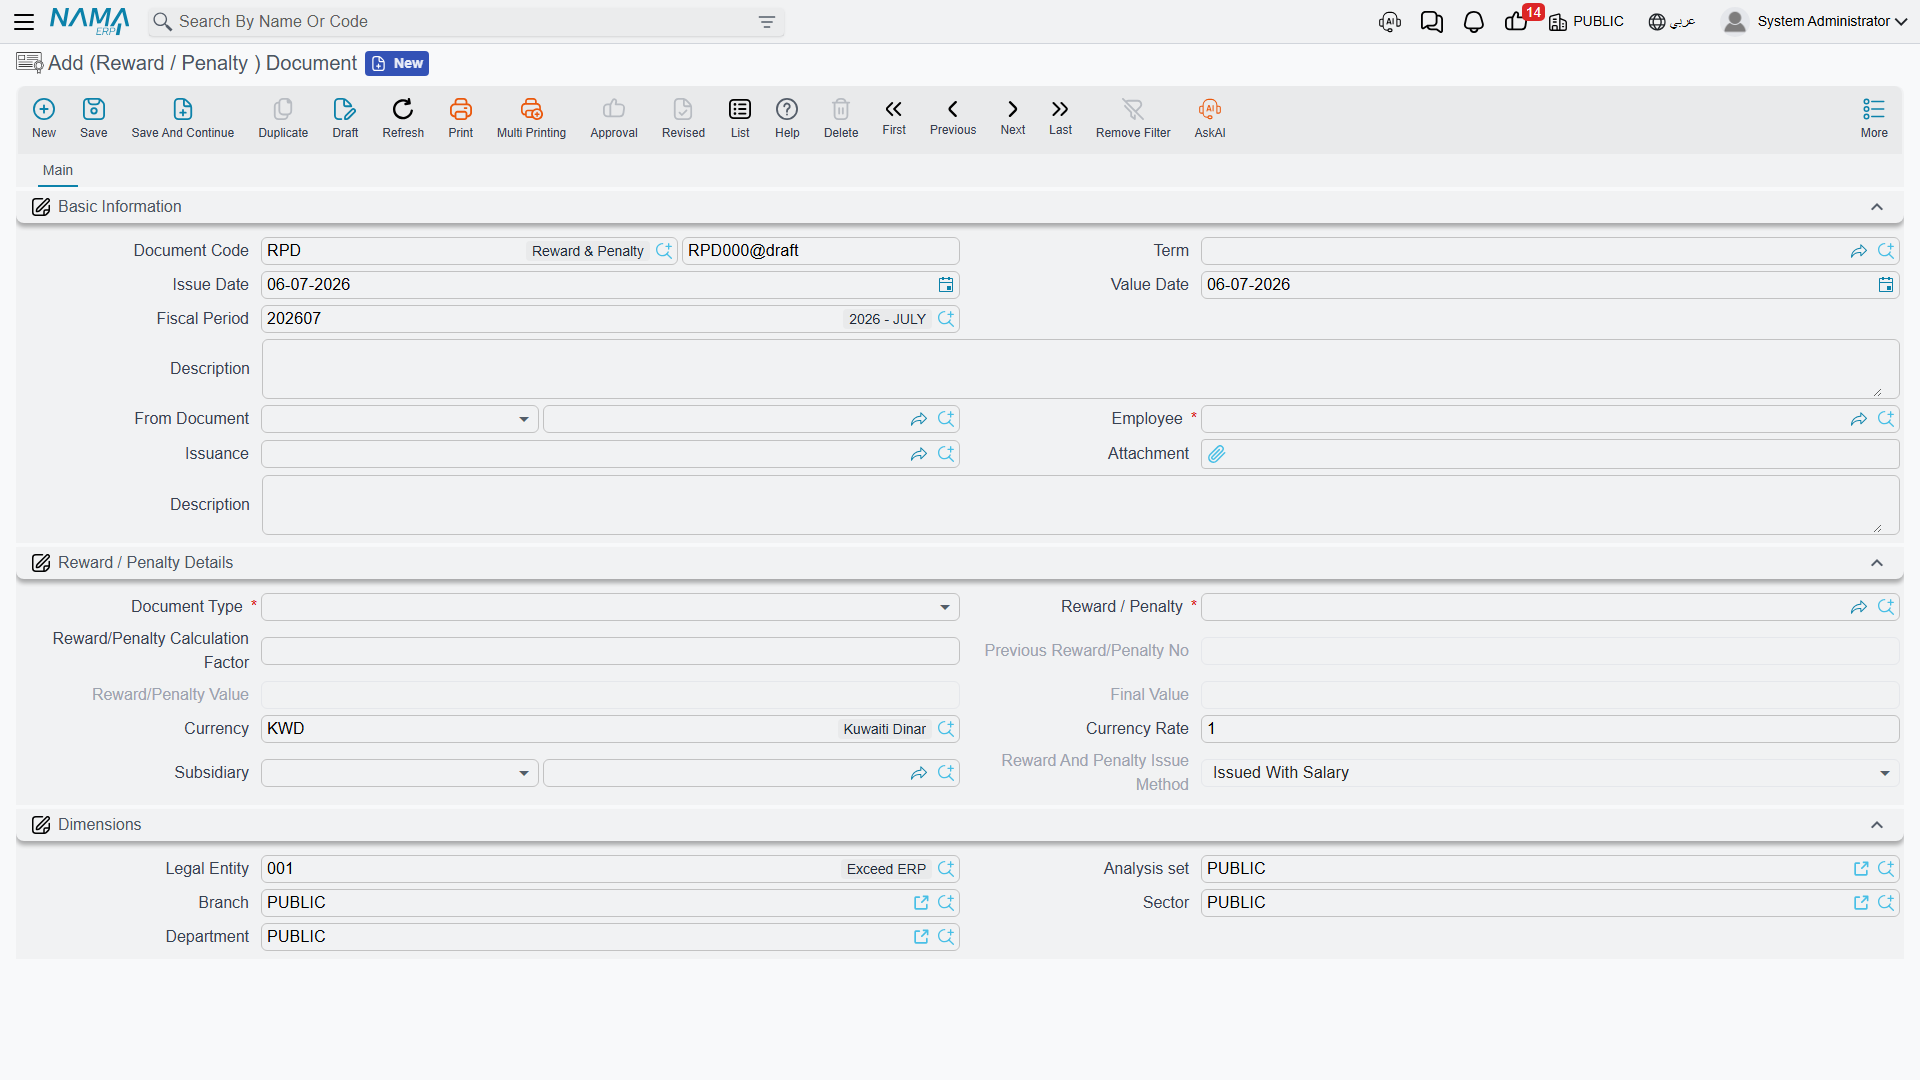The height and width of the screenshot is (1080, 1920).
Task: Open the Print icon
Action: 461,109
